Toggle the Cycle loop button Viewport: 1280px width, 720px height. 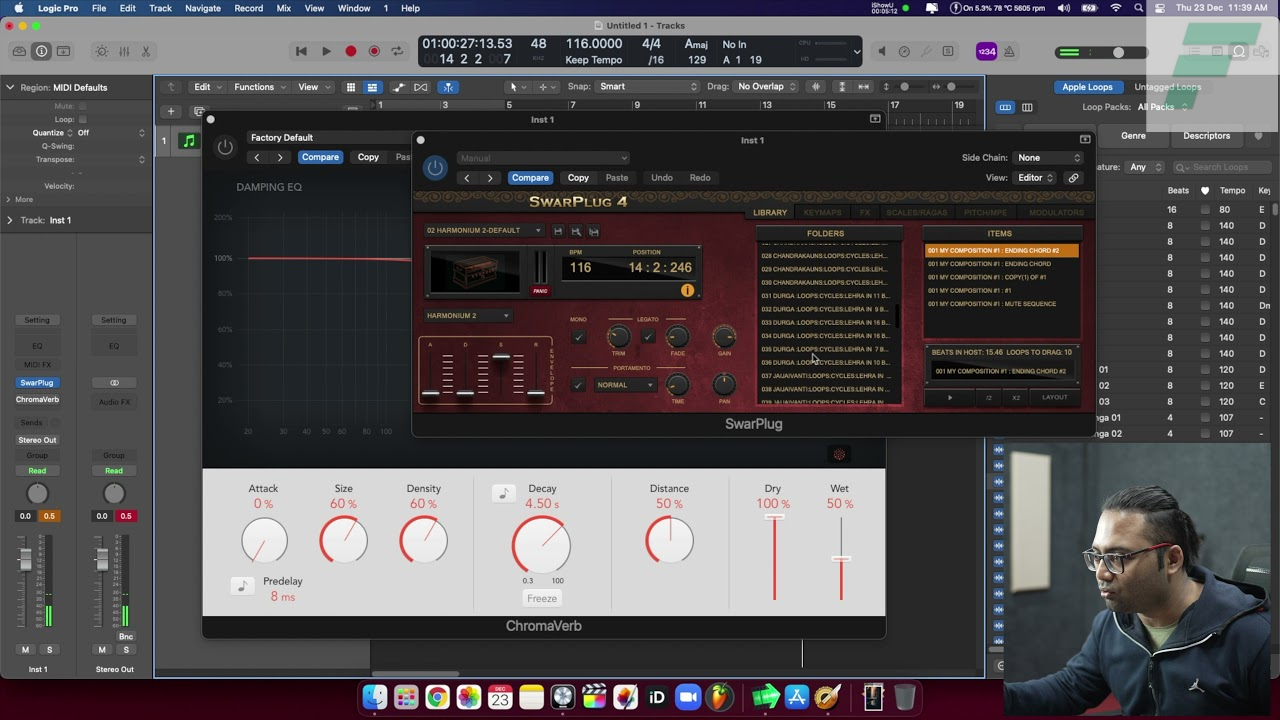coord(397,51)
